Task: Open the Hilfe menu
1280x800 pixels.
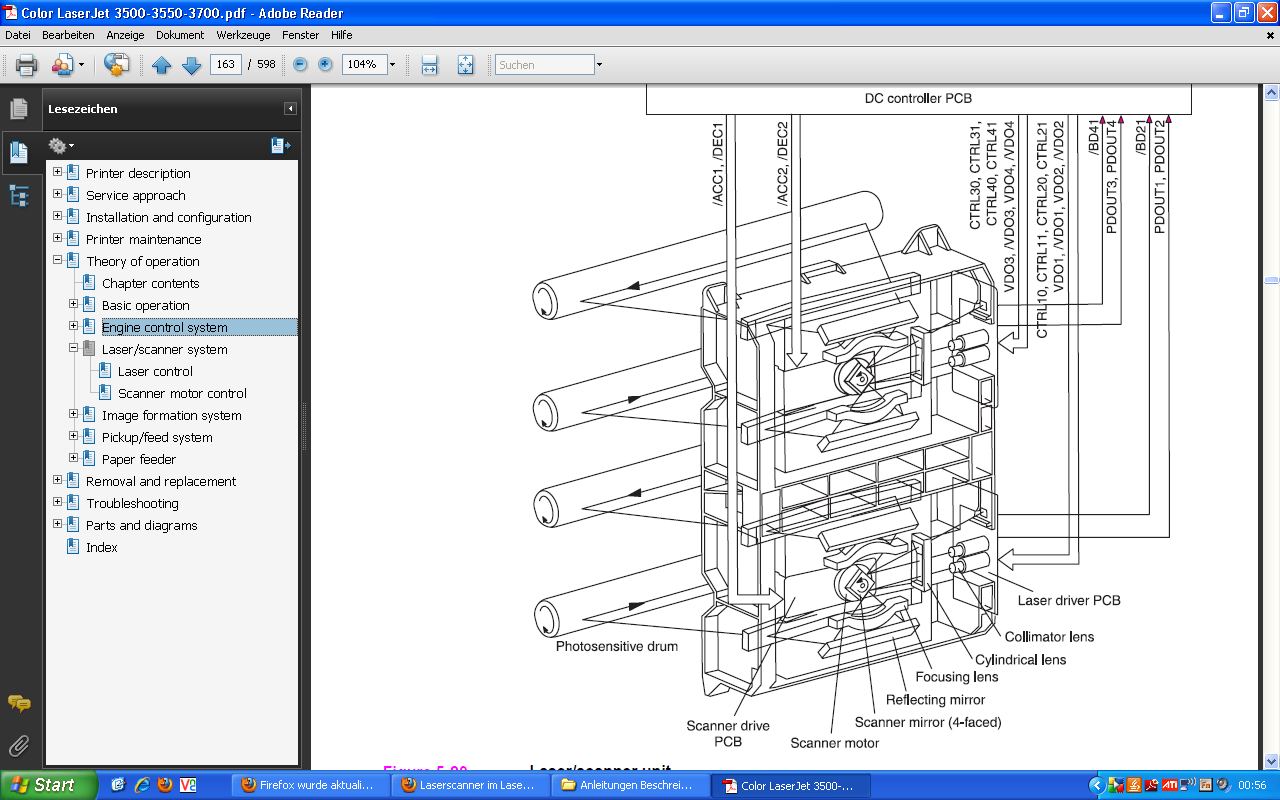Action: tap(342, 35)
